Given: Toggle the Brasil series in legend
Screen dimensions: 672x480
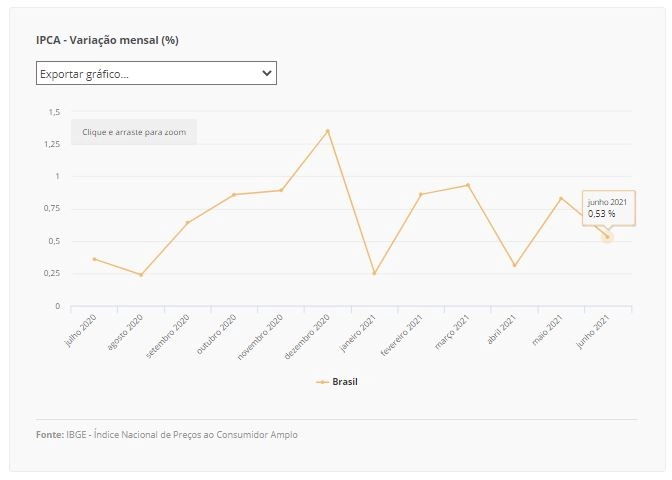Looking at the screenshot, I should (337, 382).
